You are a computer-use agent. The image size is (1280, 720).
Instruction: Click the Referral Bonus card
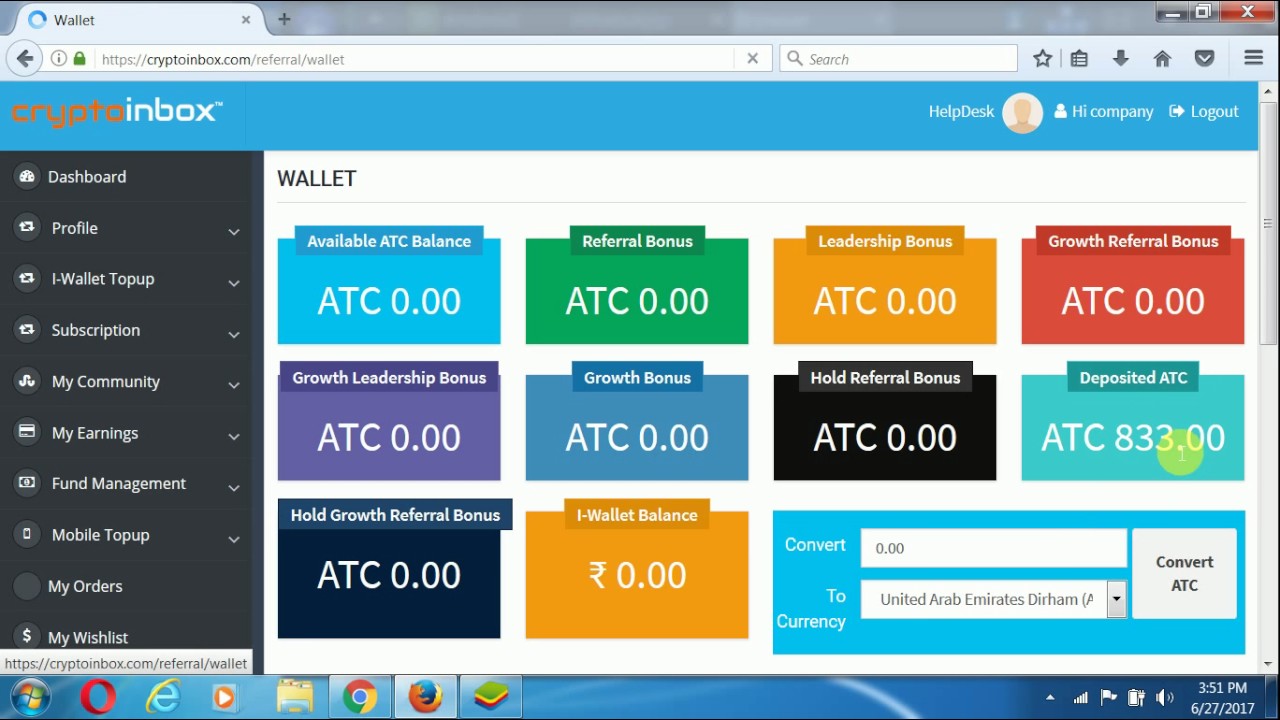pos(637,286)
